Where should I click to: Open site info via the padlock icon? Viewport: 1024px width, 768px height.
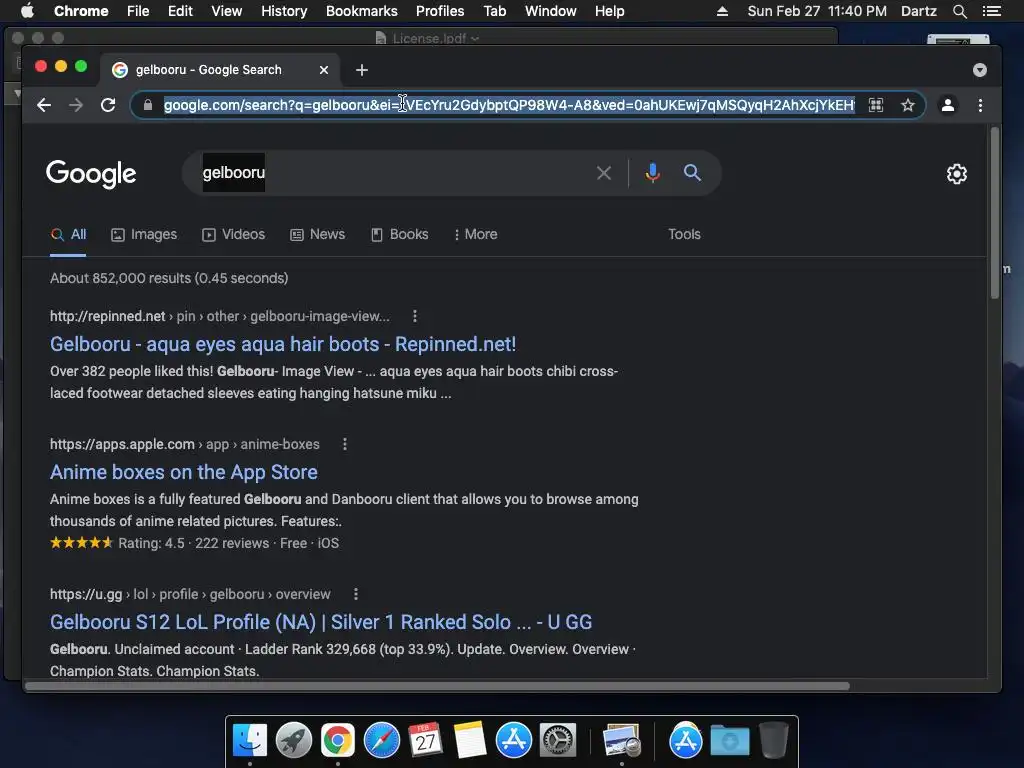tap(148, 105)
